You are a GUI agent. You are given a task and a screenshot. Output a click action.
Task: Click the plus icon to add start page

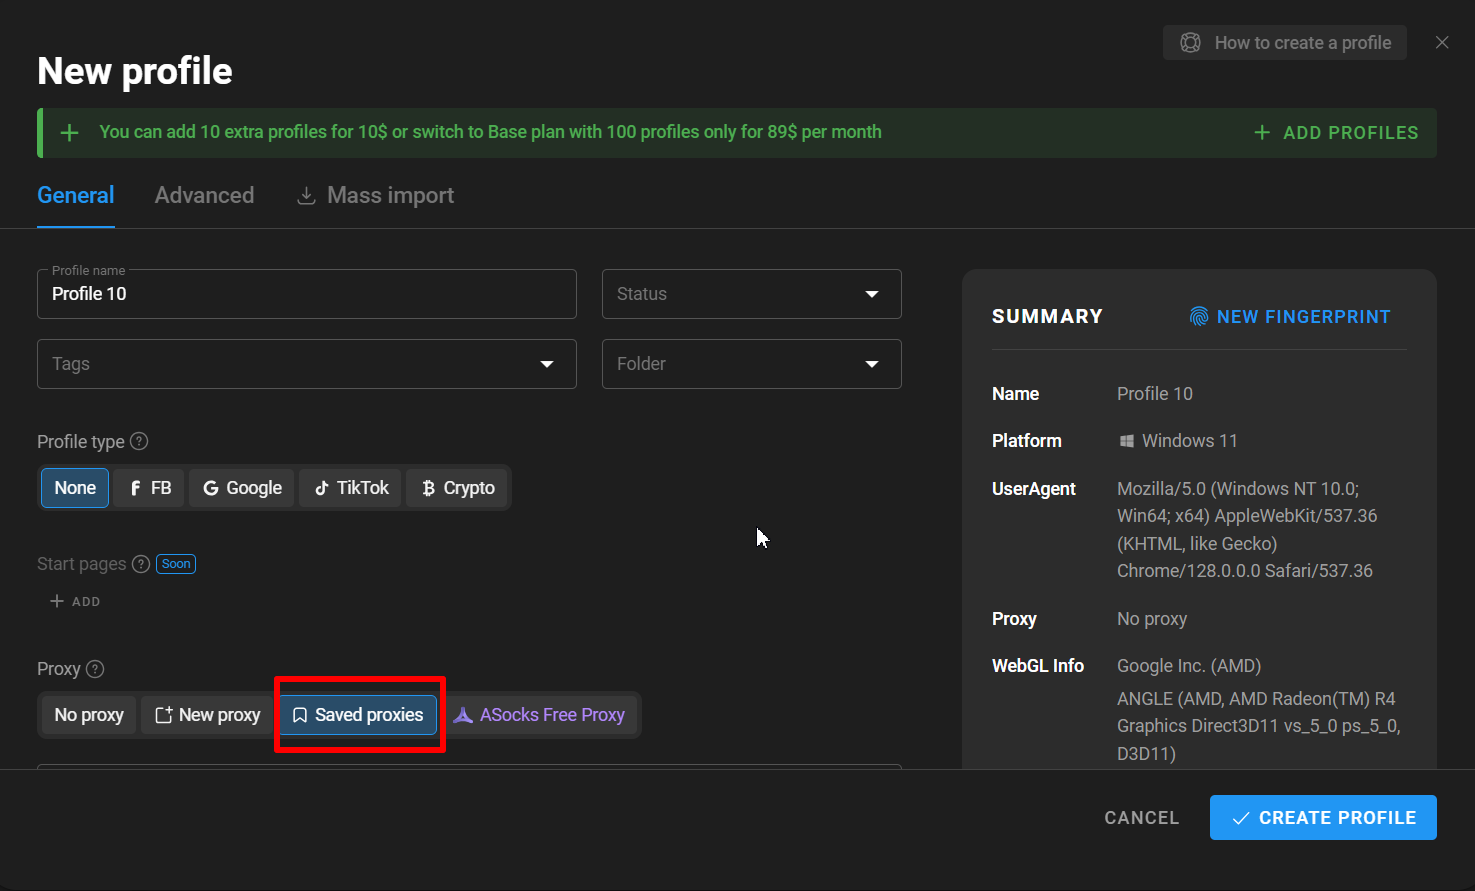(57, 601)
